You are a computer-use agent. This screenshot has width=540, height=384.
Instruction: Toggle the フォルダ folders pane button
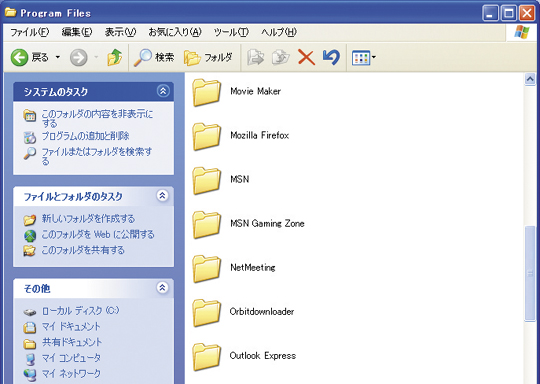pos(208,57)
